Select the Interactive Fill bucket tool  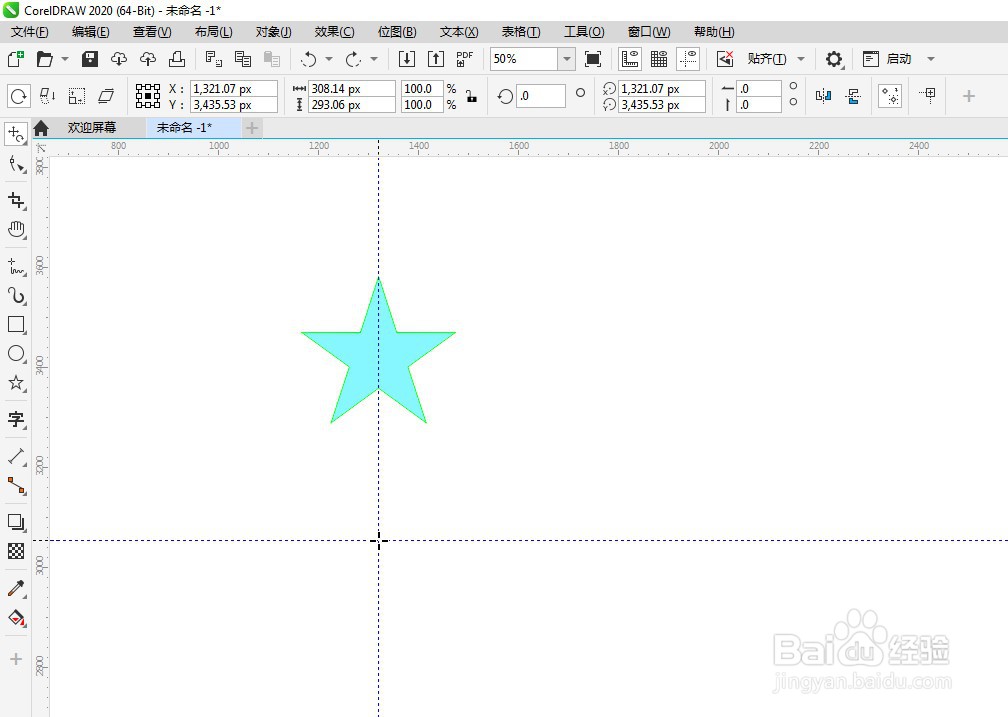pyautogui.click(x=17, y=618)
